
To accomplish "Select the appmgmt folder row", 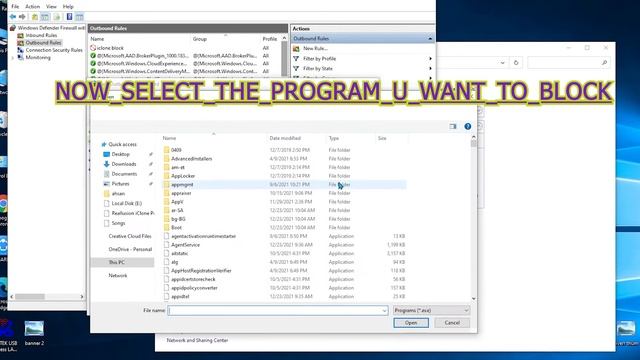I will (284, 184).
